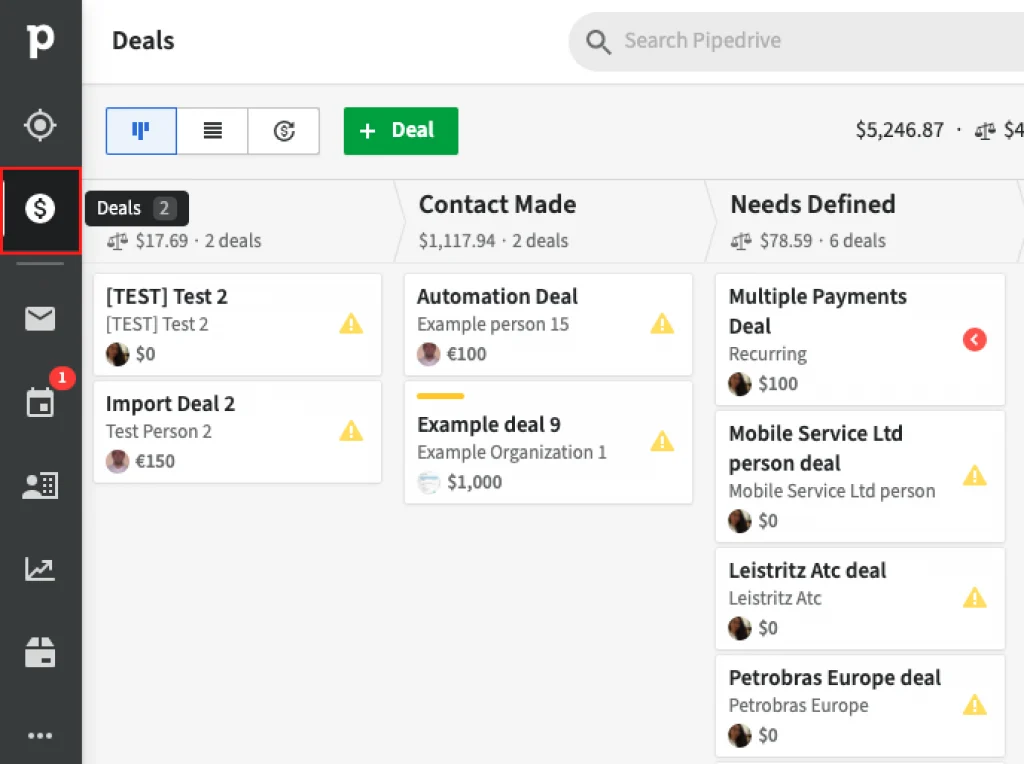Open the Mail inbox icon
This screenshot has width=1024, height=764.
pos(40,319)
